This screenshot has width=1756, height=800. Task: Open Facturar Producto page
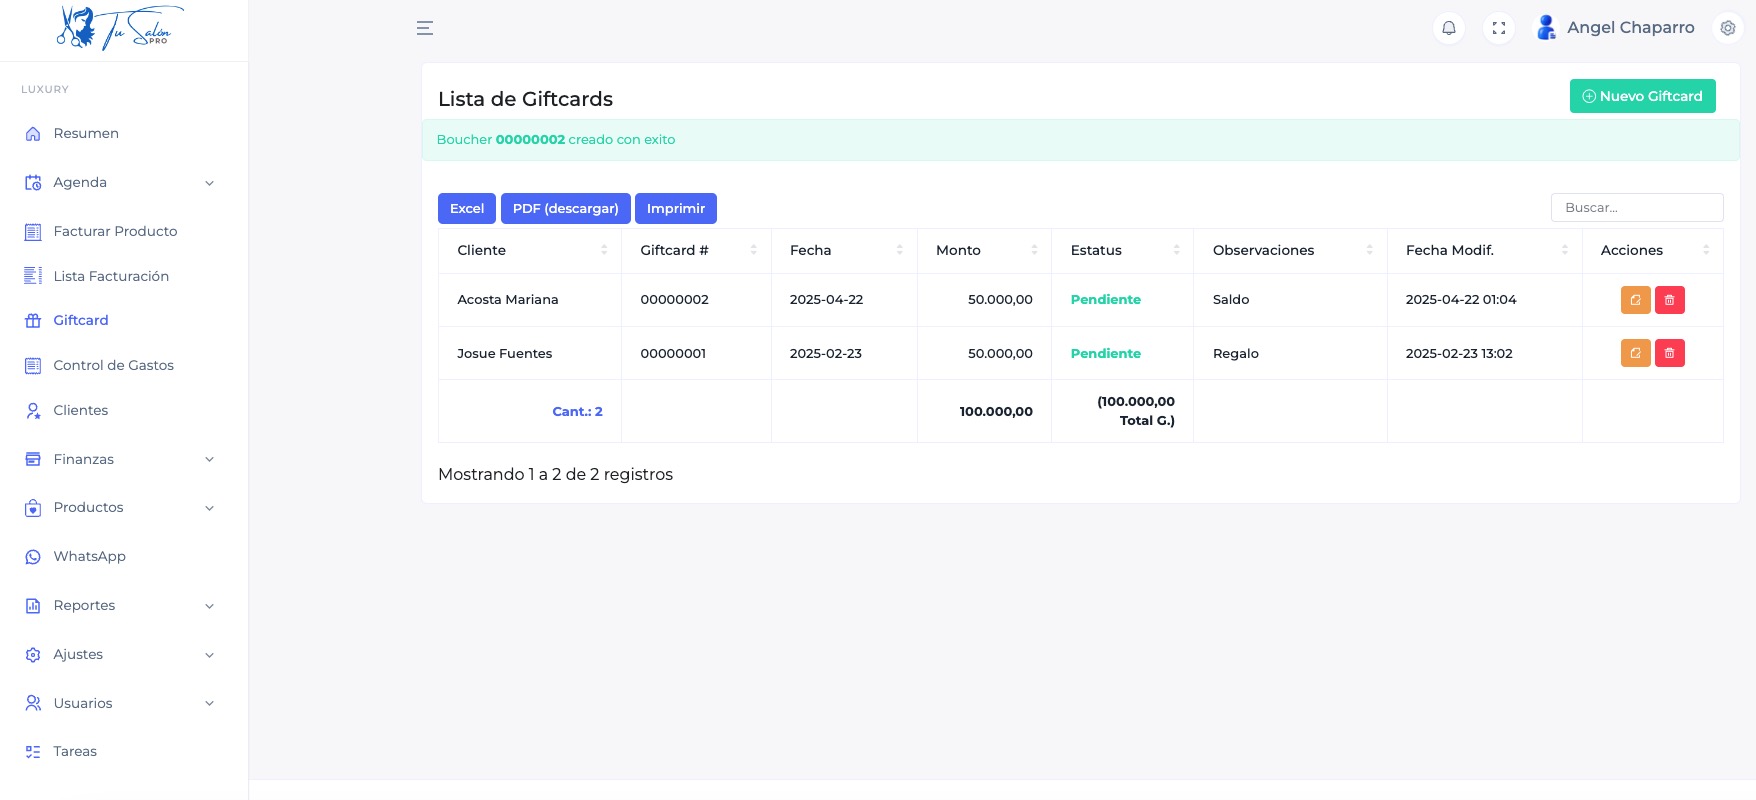115,231
